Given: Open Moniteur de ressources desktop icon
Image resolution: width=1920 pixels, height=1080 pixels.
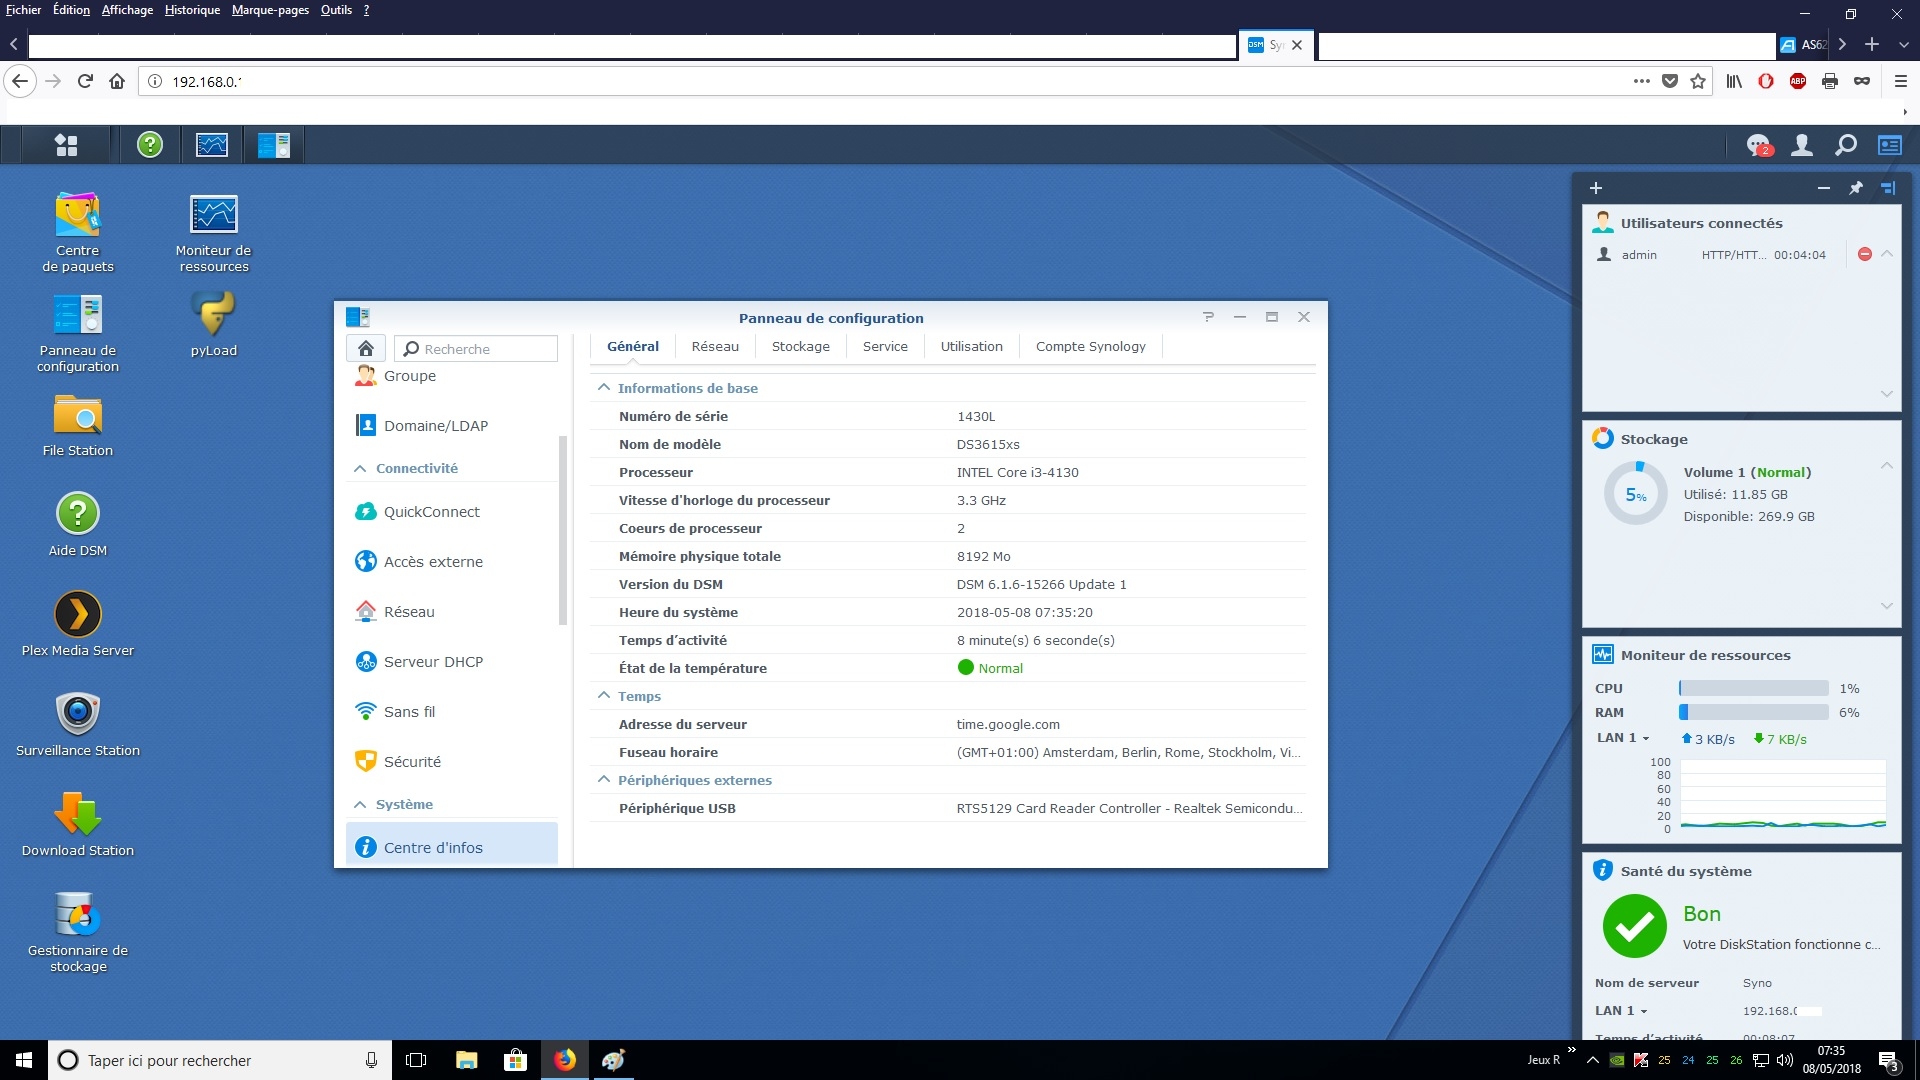Looking at the screenshot, I should coord(213,231).
